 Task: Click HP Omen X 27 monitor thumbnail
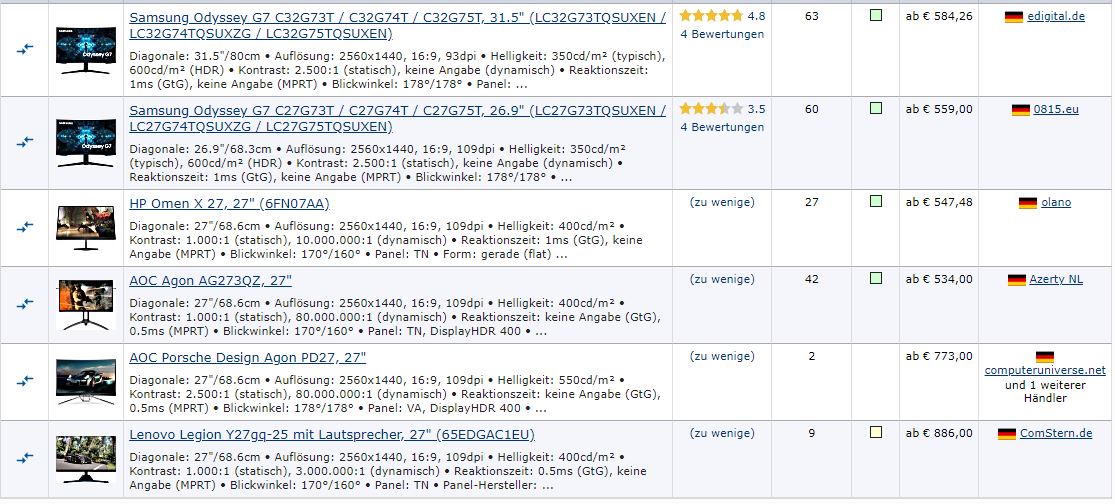click(x=86, y=227)
